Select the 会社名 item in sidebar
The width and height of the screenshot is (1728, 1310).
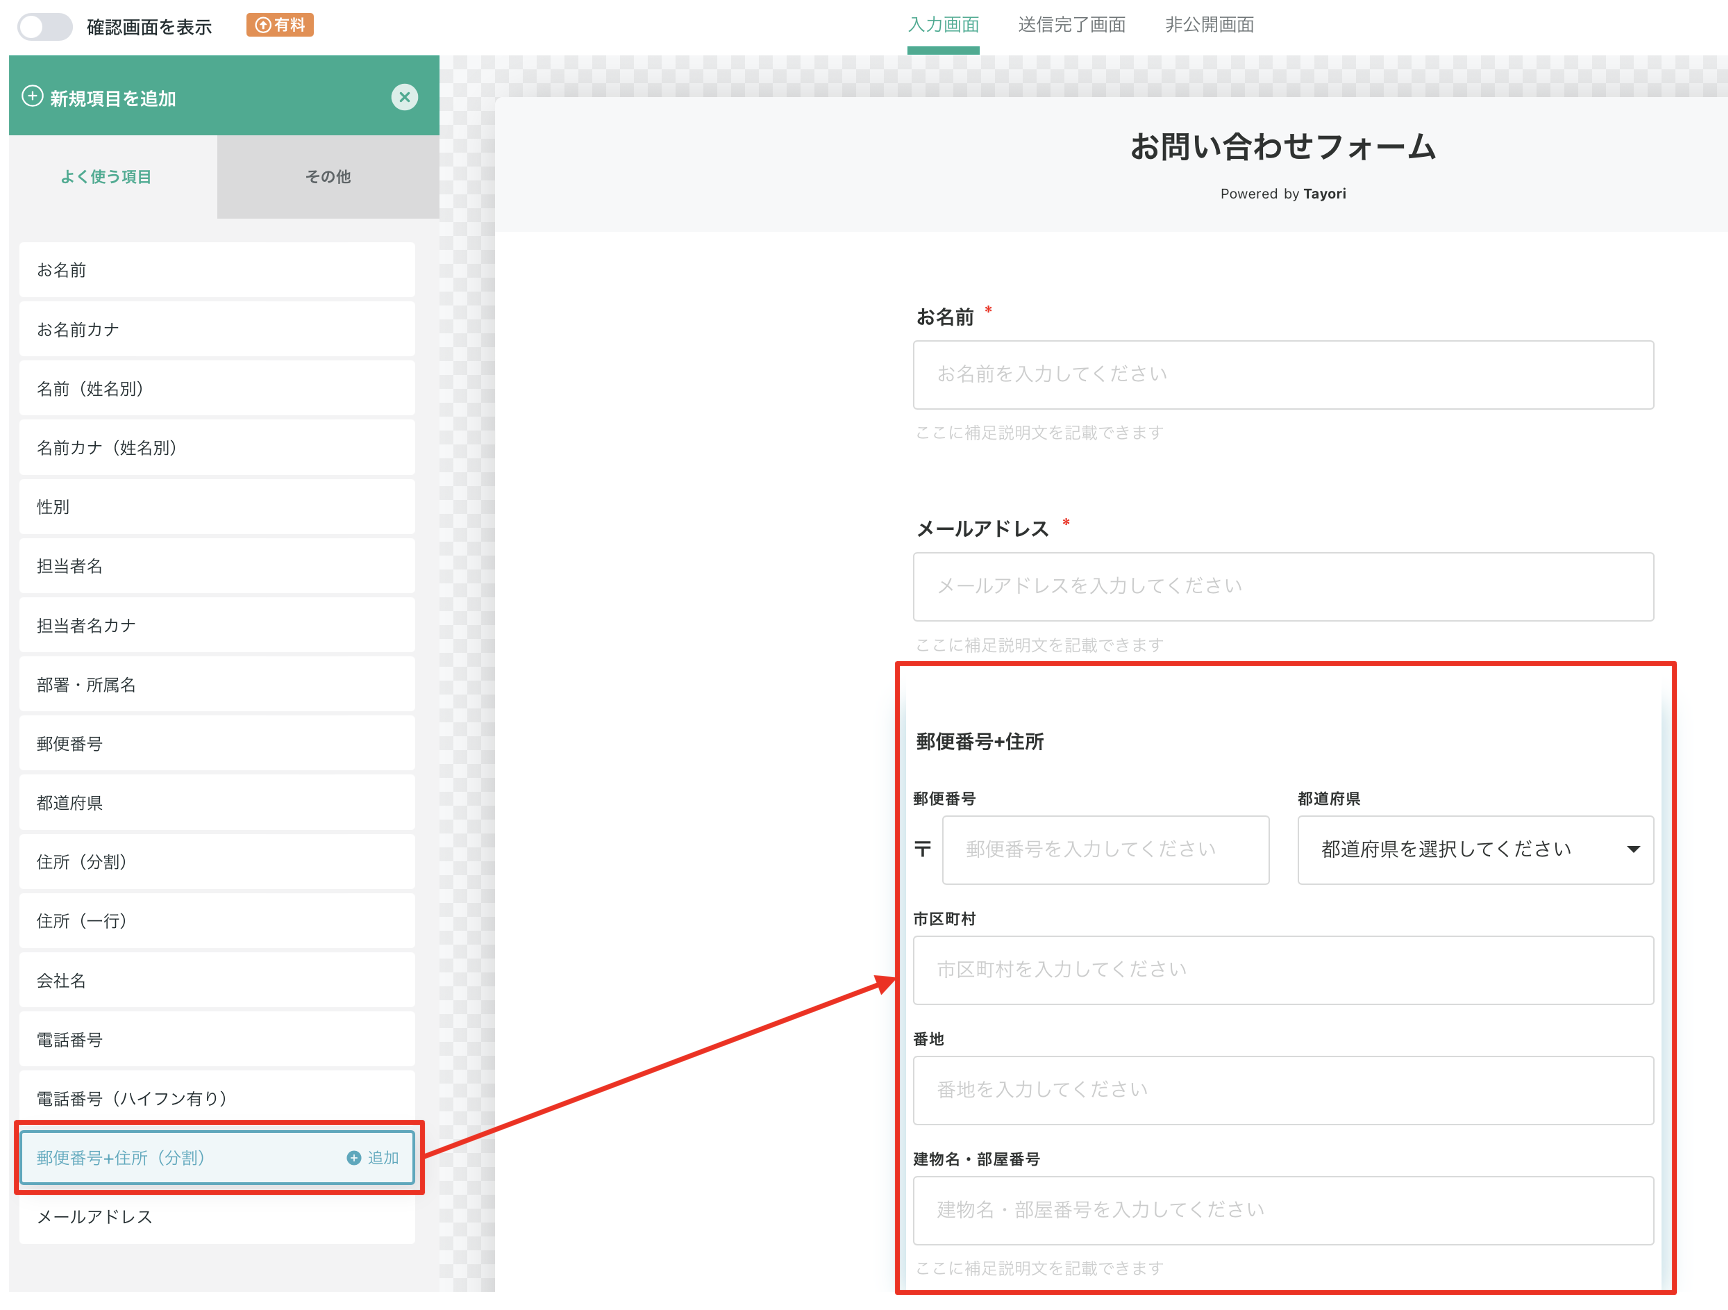click(217, 981)
